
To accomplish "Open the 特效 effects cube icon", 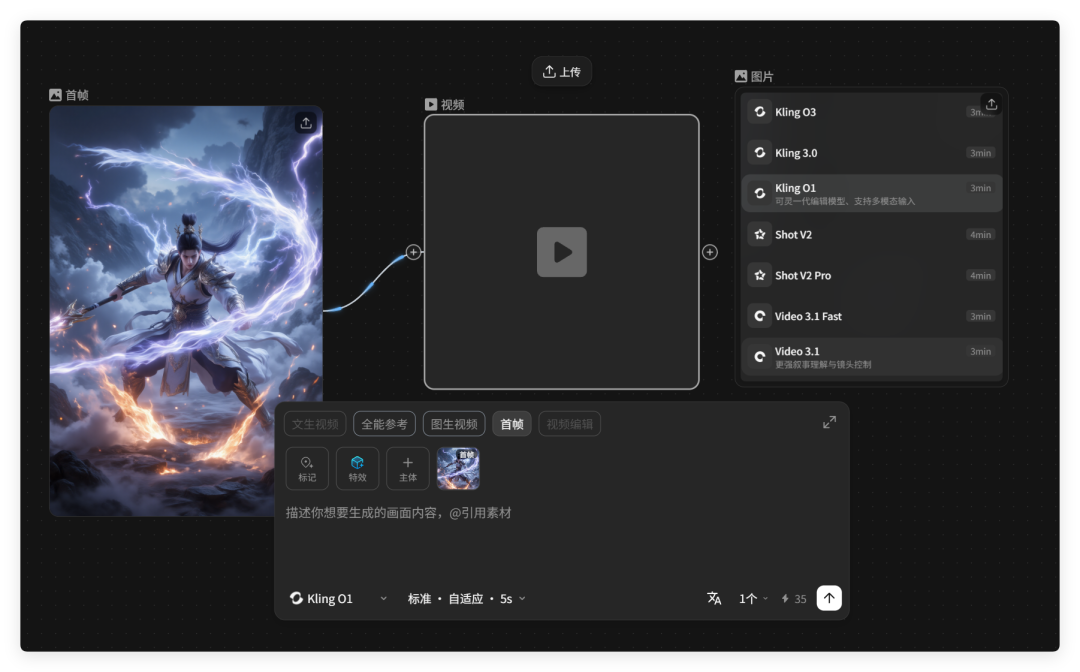I will pyautogui.click(x=357, y=468).
